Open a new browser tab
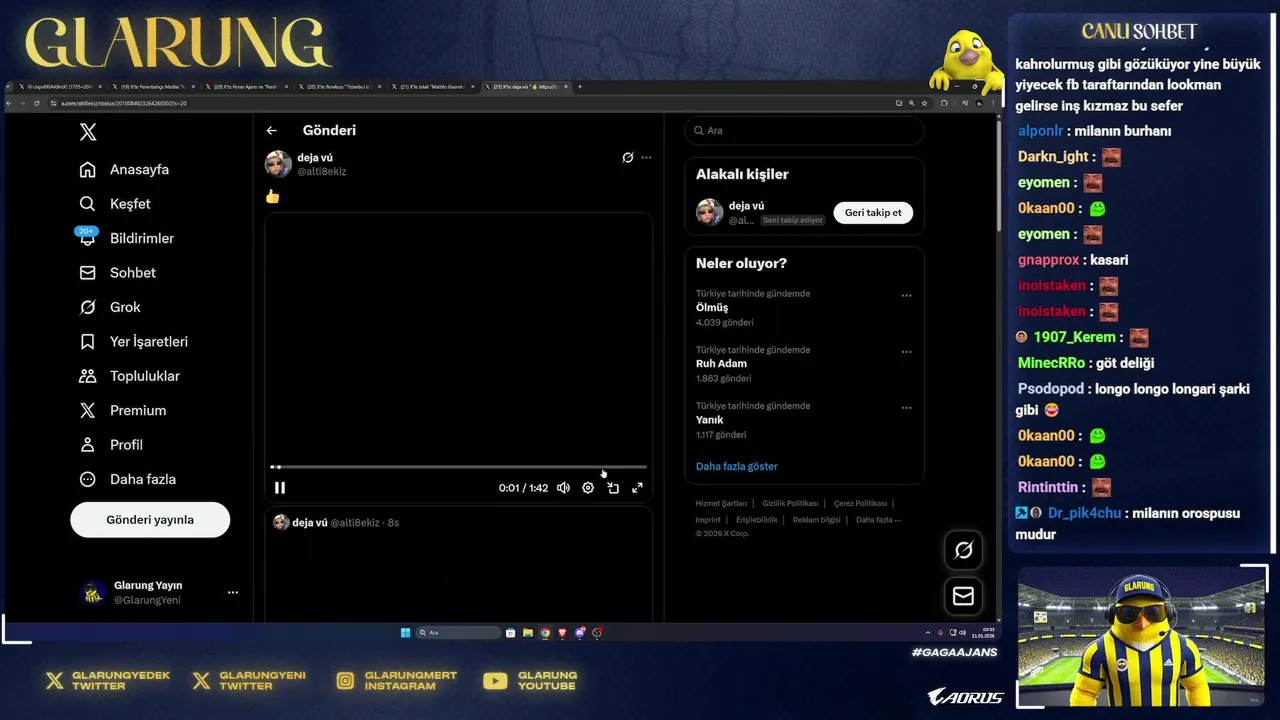Screen dimensions: 1280x720 tap(580, 87)
